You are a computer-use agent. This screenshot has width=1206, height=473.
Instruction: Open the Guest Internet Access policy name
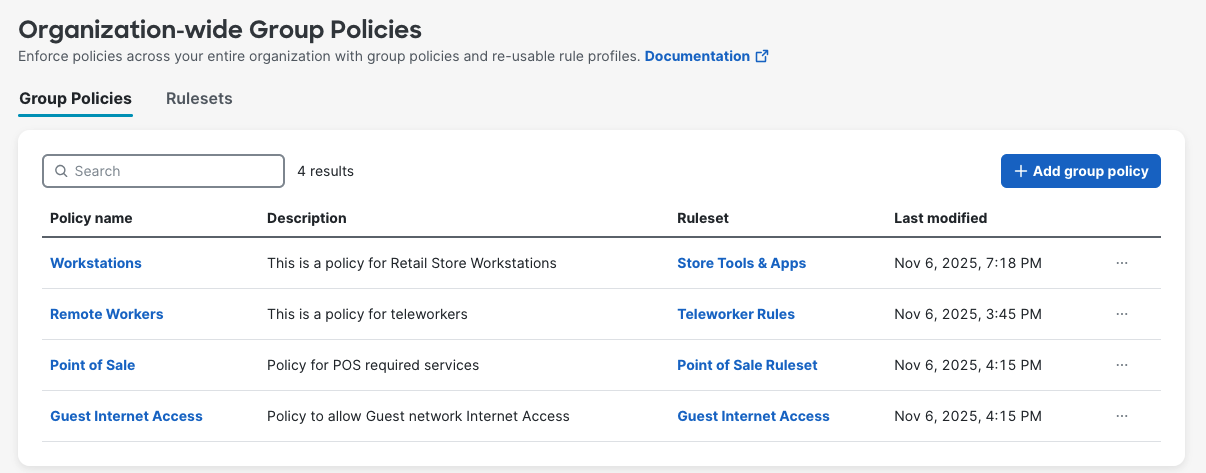tap(126, 416)
